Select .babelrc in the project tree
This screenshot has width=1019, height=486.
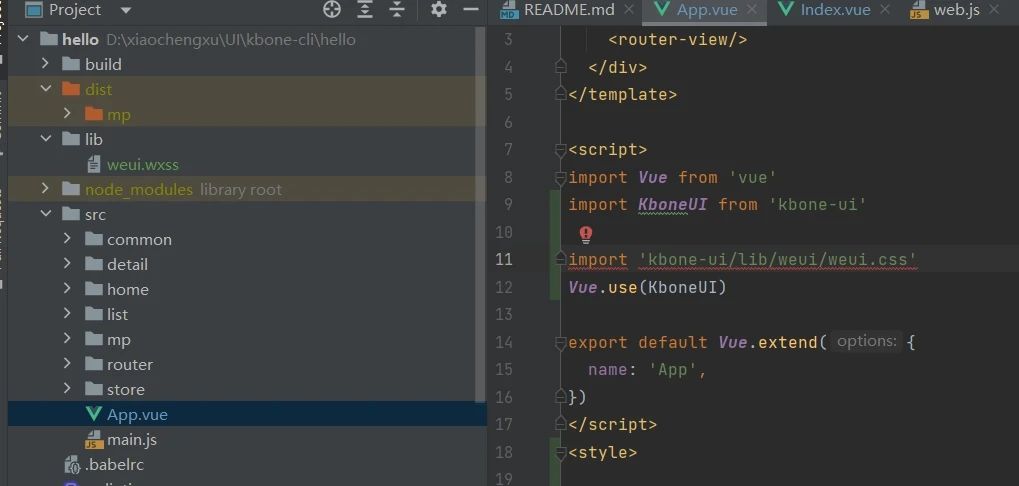(x=247, y=465)
